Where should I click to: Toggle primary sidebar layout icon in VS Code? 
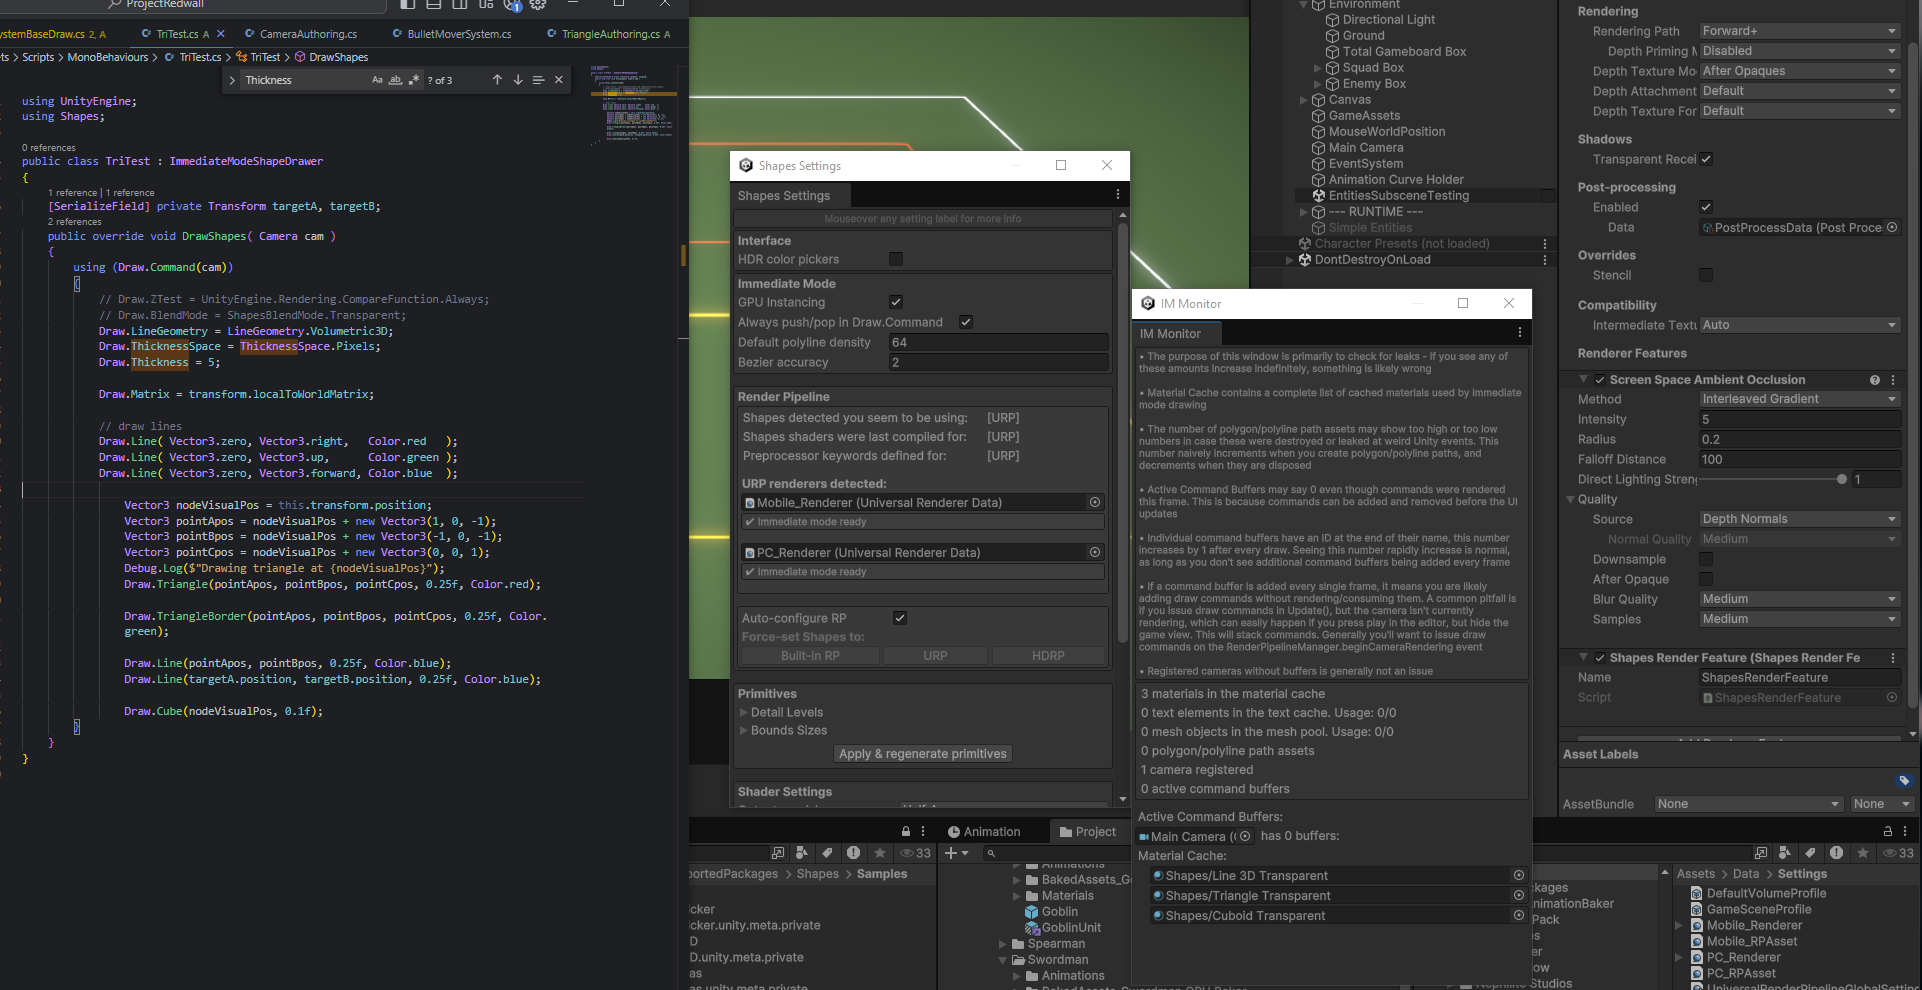tap(407, 5)
